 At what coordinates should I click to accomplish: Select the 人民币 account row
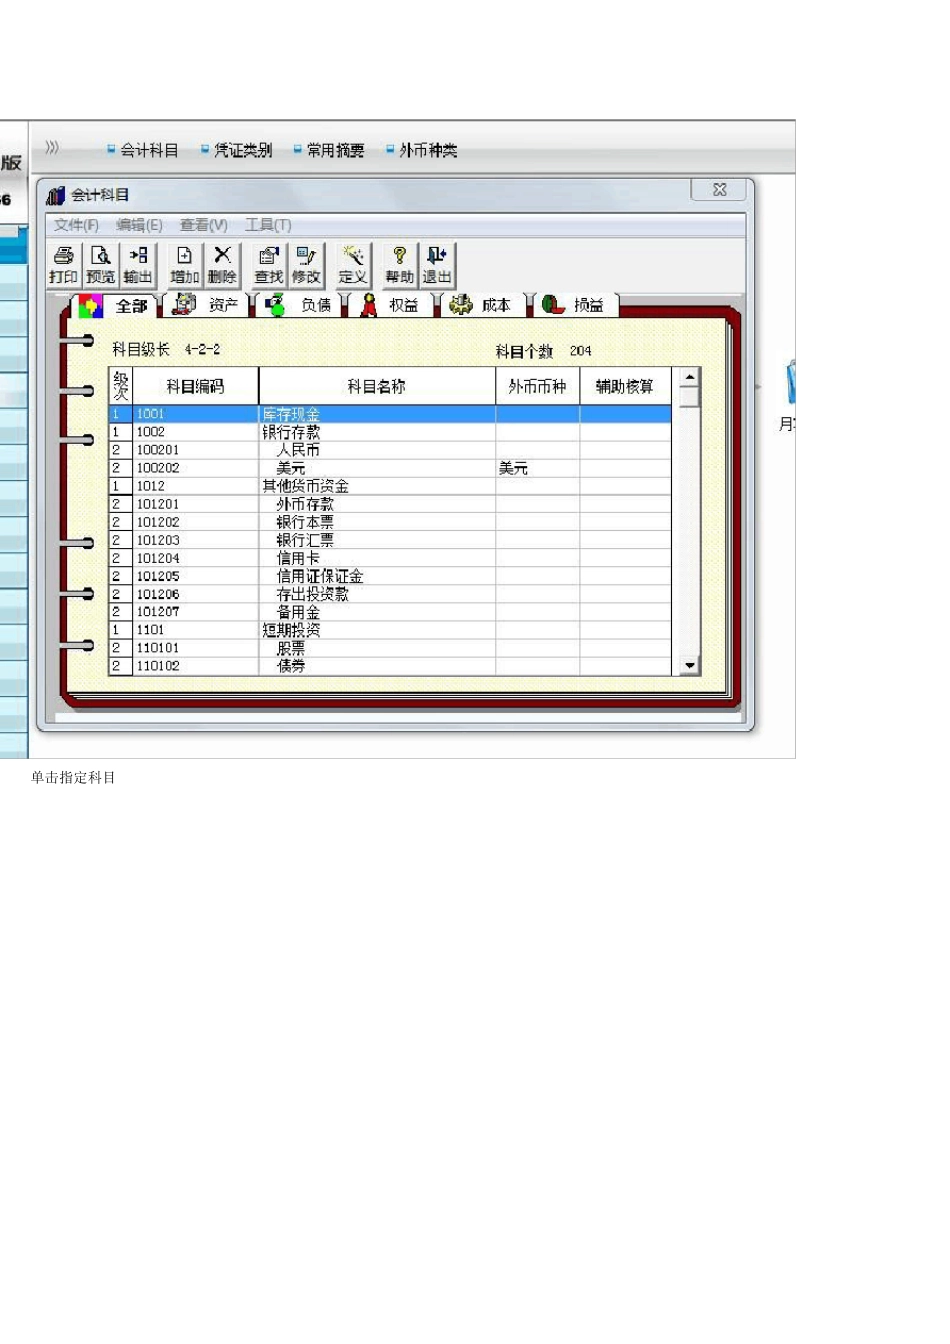point(390,450)
